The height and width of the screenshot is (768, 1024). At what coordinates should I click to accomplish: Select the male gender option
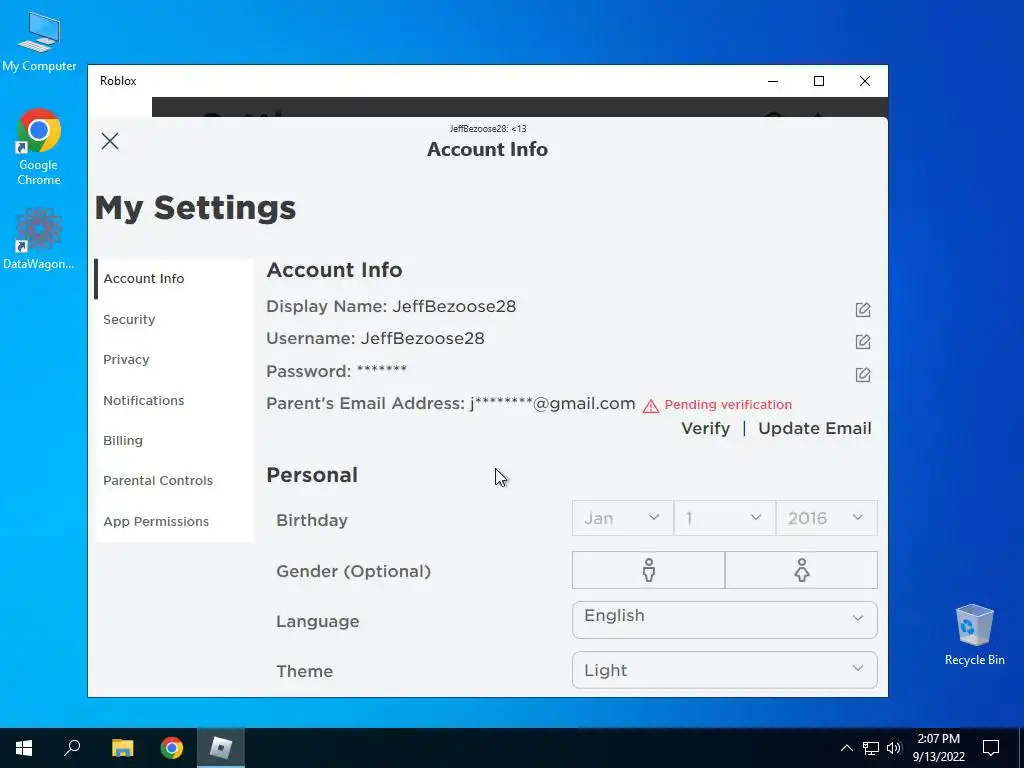click(x=648, y=570)
